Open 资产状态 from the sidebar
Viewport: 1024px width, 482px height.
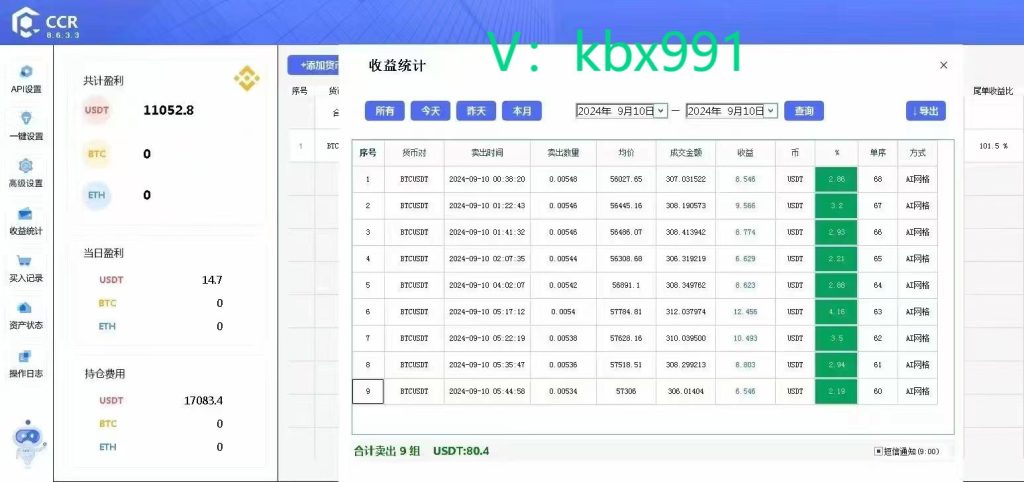(x=26, y=314)
